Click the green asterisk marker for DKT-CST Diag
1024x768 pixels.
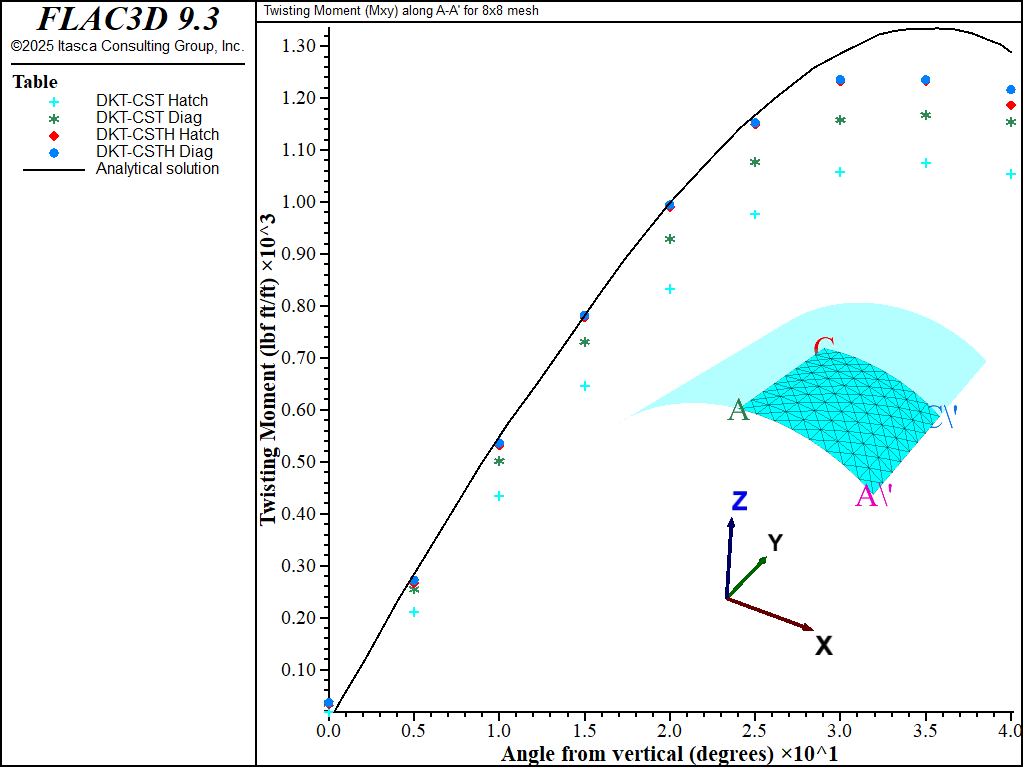[54, 118]
